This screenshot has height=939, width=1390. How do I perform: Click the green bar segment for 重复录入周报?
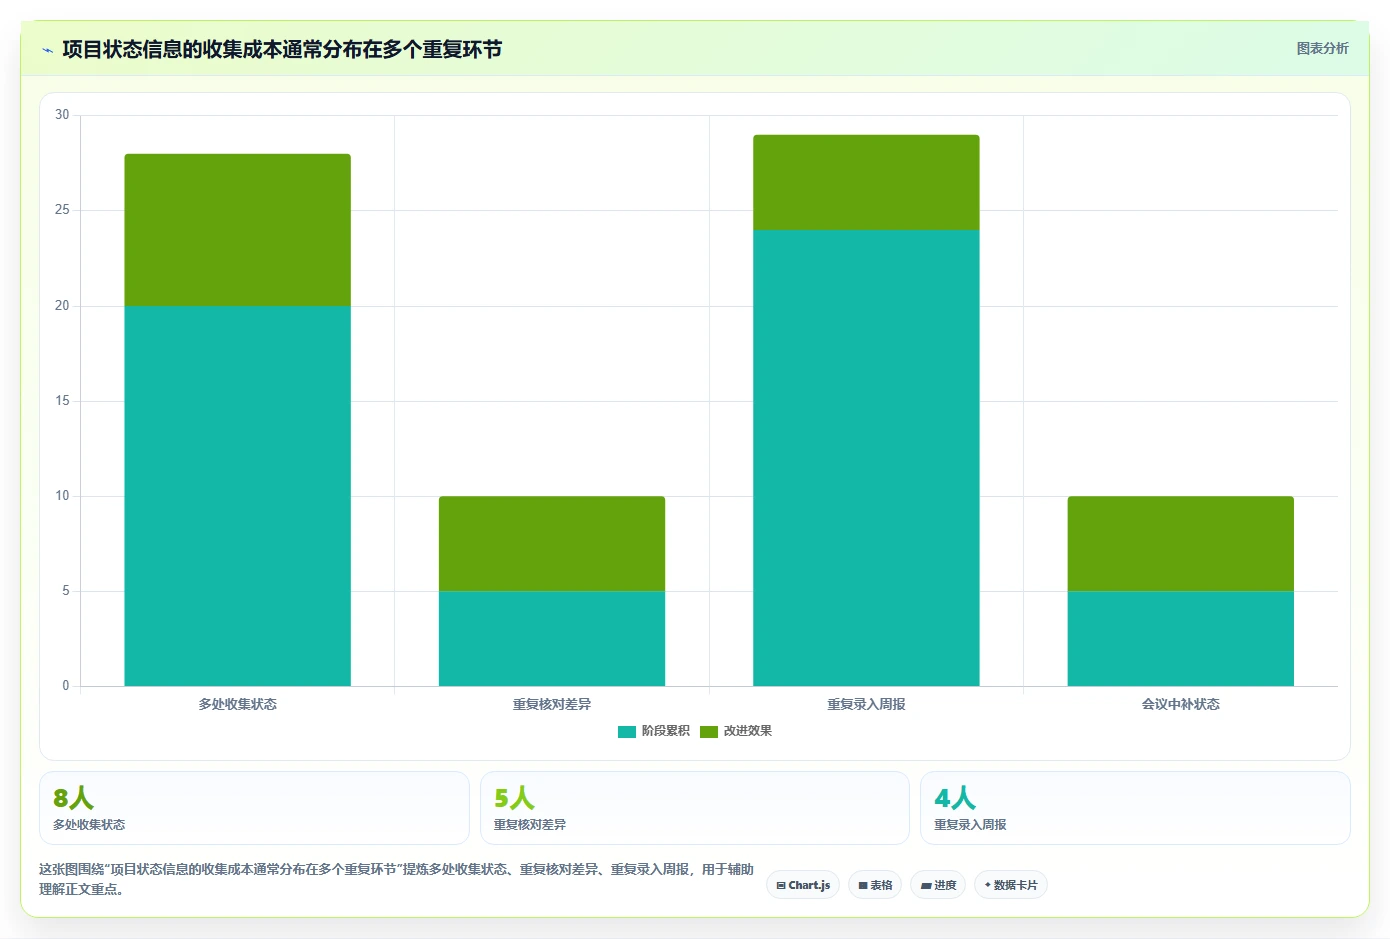tap(866, 183)
